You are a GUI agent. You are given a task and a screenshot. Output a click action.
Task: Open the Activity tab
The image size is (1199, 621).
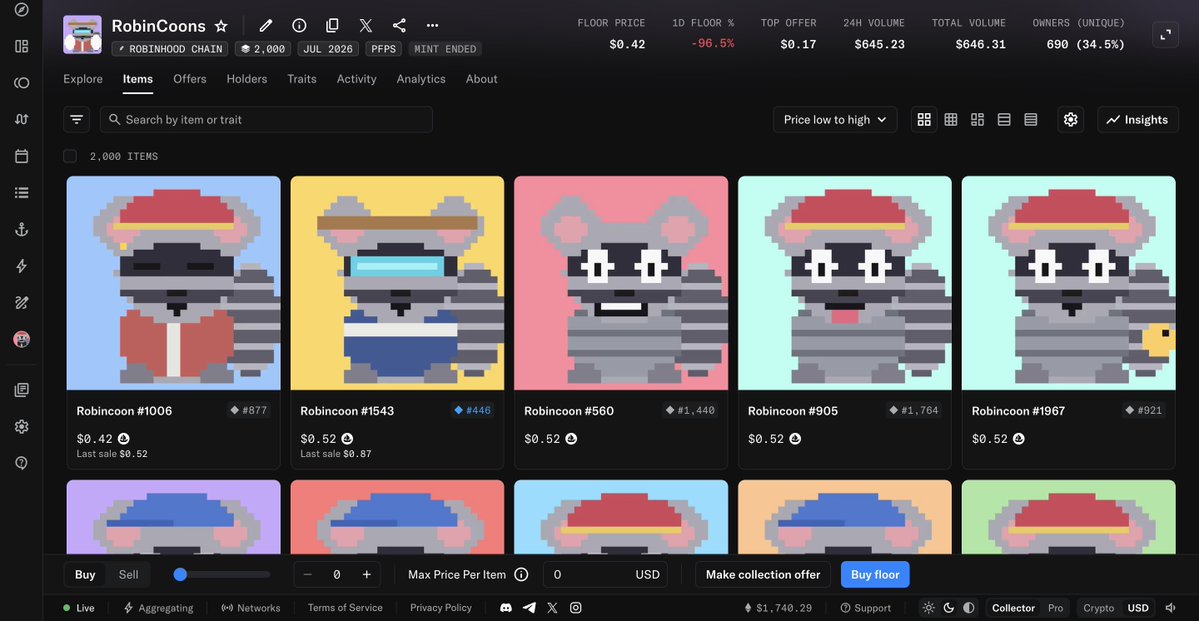(x=356, y=79)
